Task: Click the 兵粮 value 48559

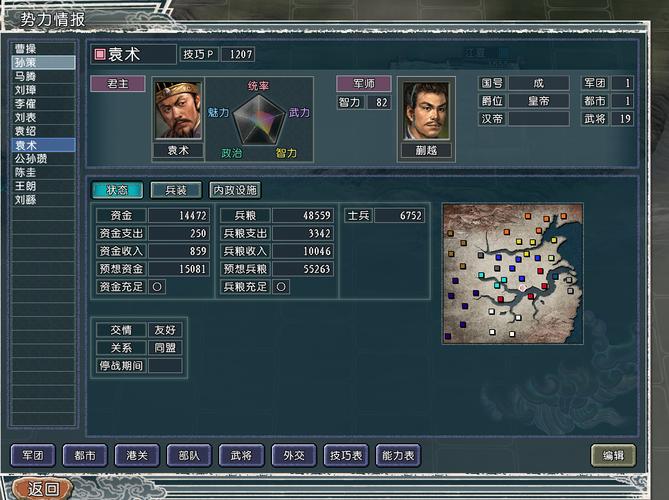Action: [303, 215]
